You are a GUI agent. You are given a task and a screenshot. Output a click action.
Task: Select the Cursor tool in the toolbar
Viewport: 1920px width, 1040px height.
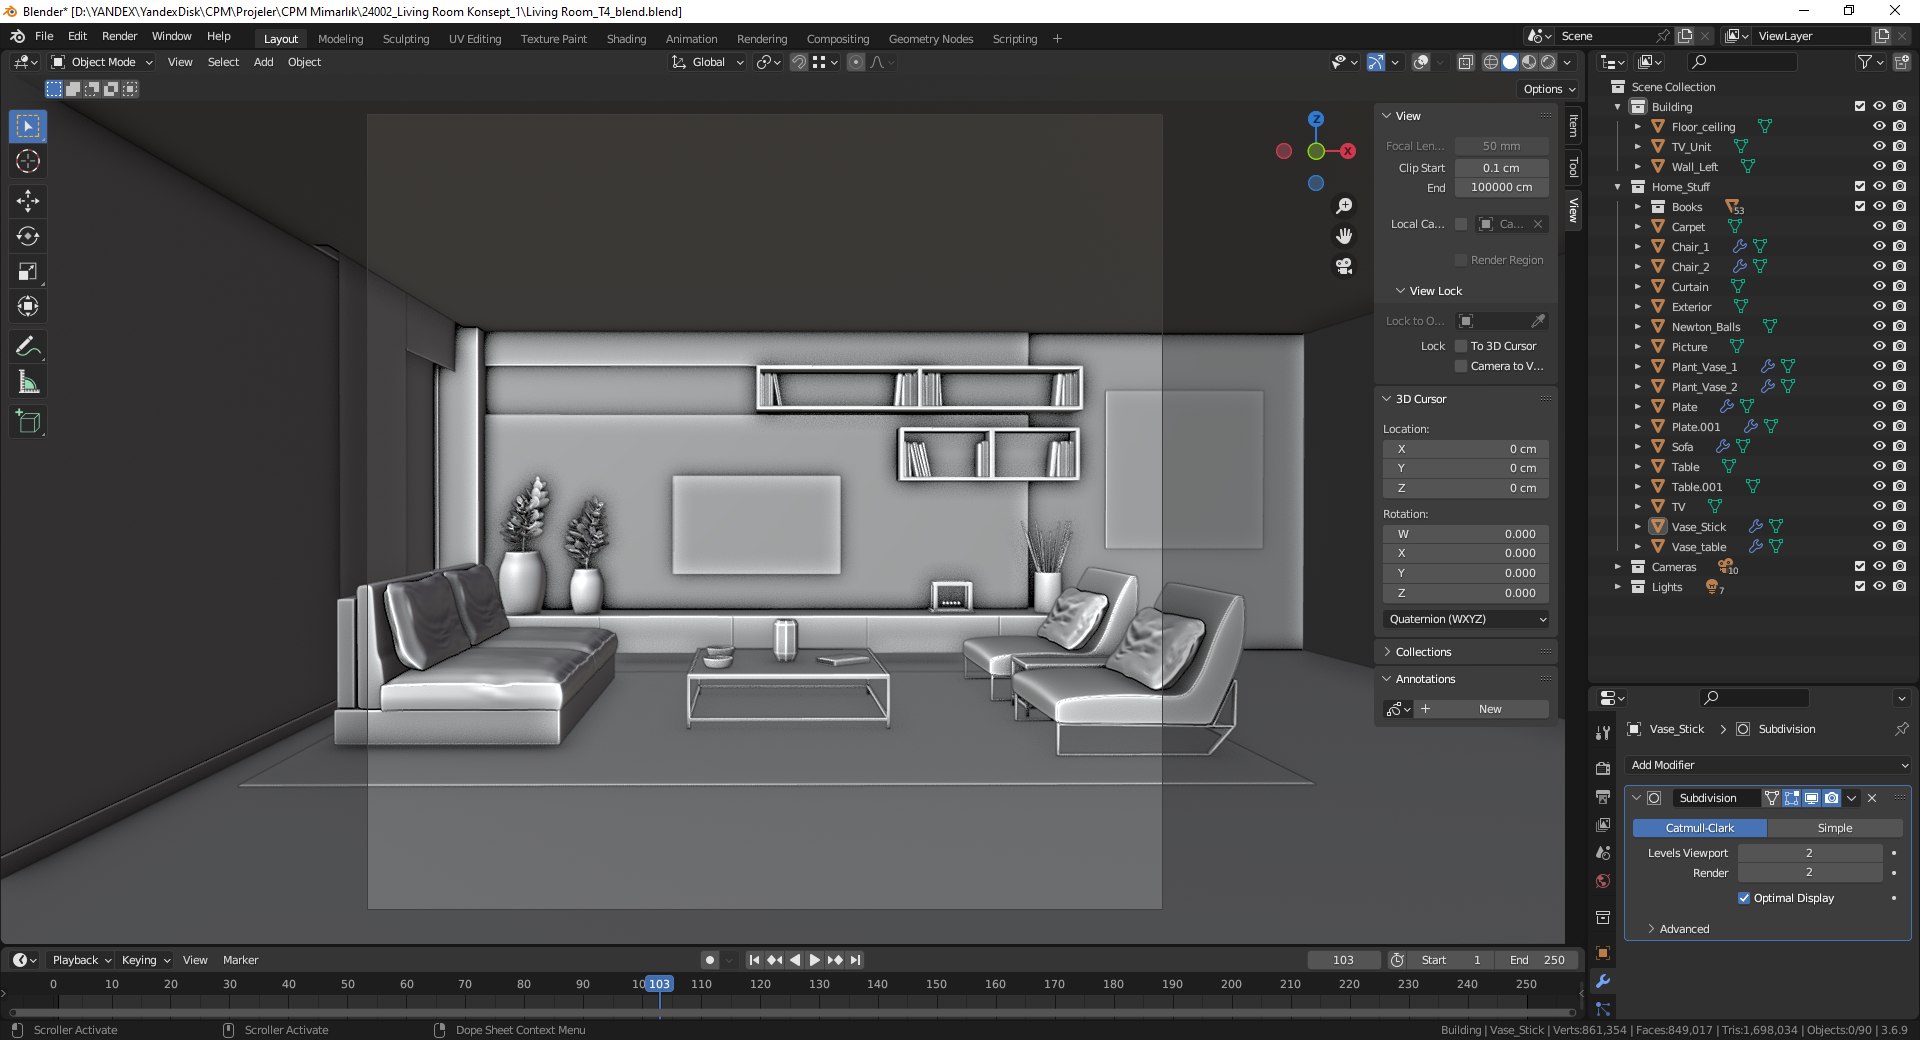(x=28, y=161)
